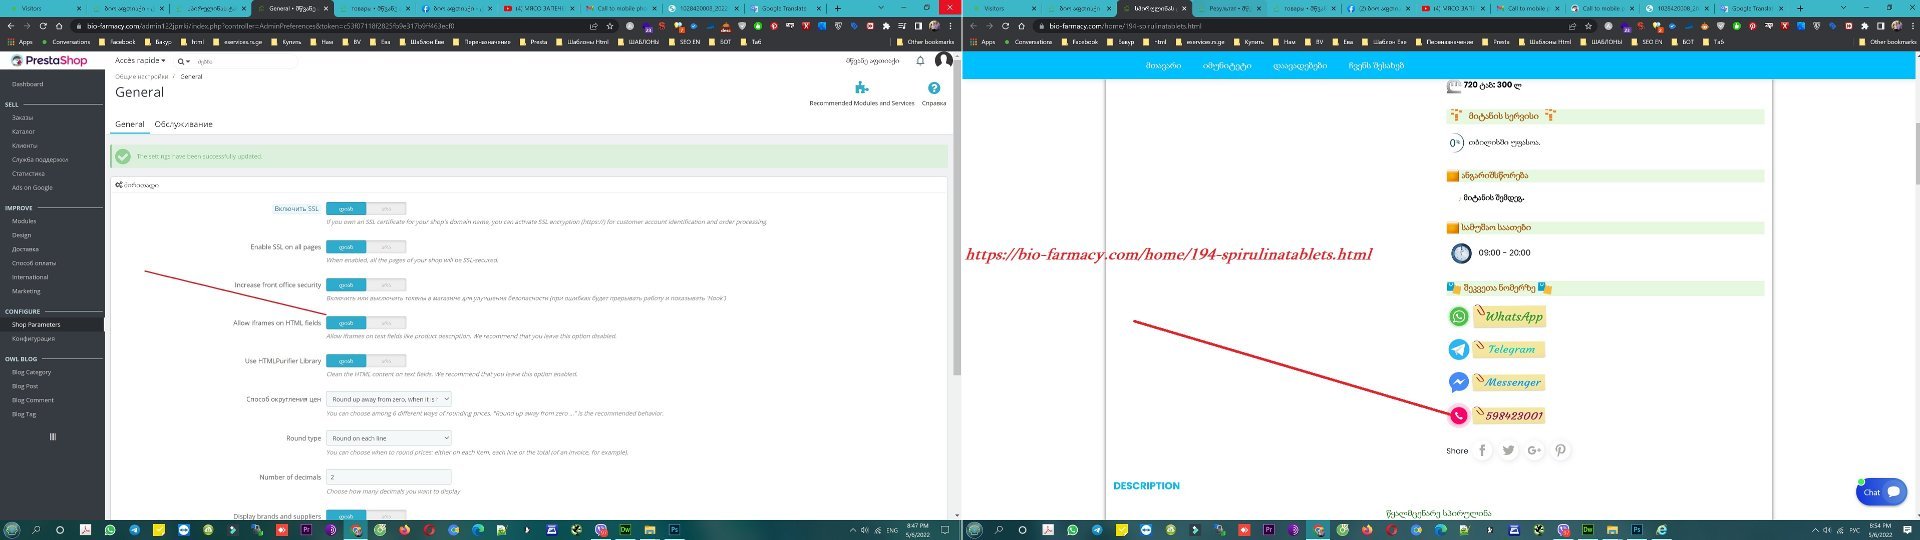Image resolution: width=1920 pixels, height=540 pixels.
Task: Set Включить SSL to No
Action: pyautogui.click(x=386, y=208)
